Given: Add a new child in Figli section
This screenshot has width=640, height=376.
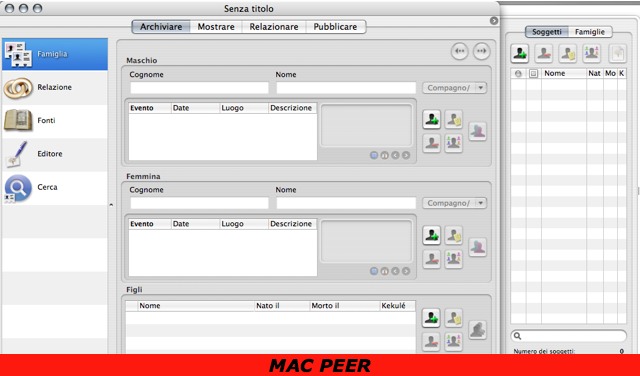Looking at the screenshot, I should (431, 318).
